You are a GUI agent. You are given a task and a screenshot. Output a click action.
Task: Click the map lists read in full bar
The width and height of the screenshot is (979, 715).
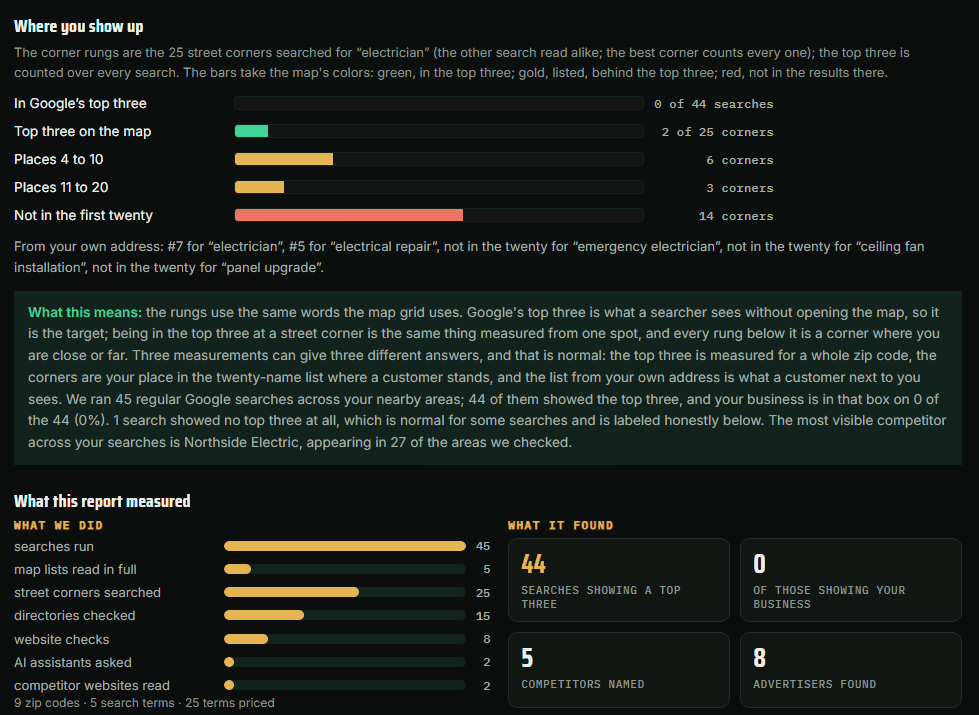pos(237,570)
